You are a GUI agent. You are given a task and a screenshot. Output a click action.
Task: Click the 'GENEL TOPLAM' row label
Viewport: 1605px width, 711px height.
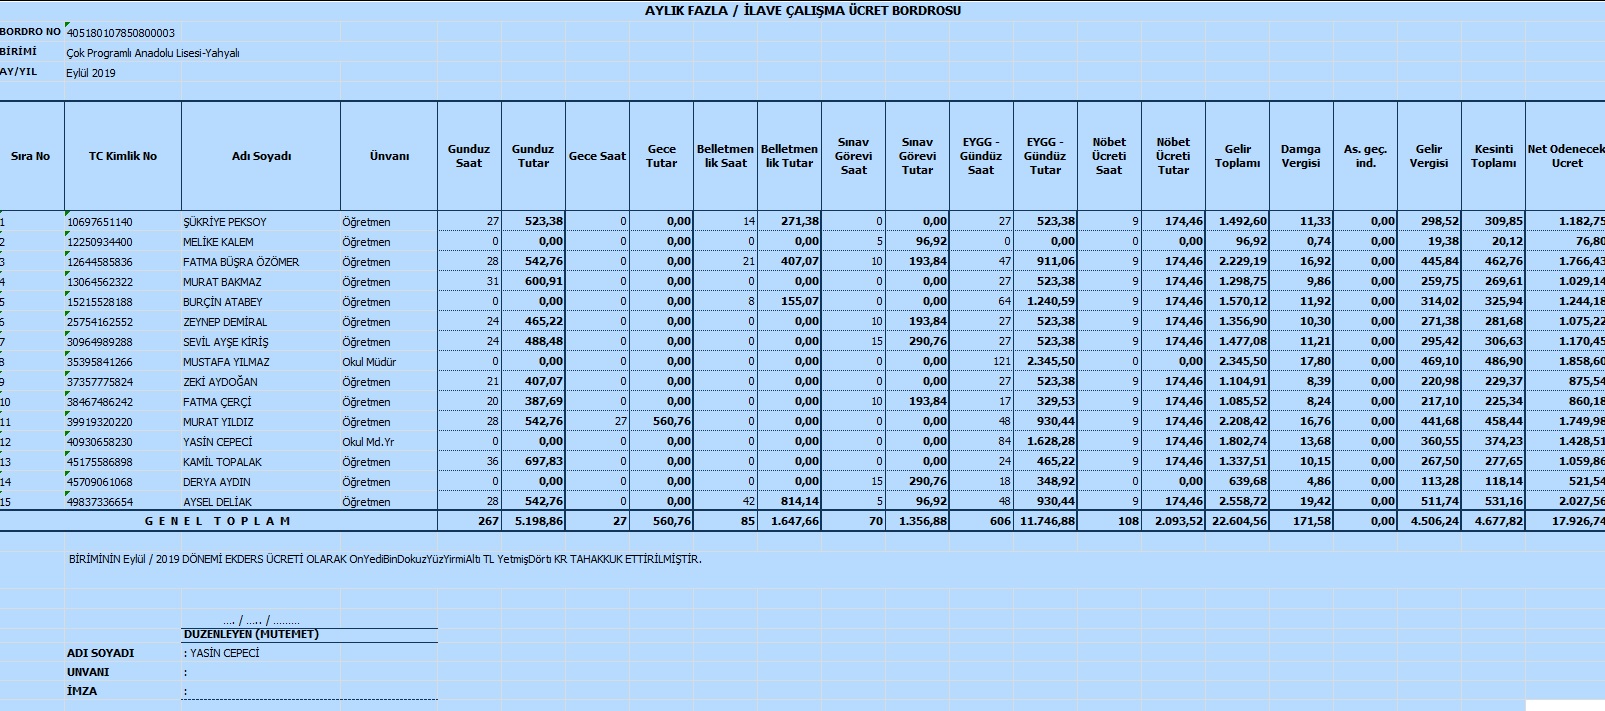tap(218, 521)
